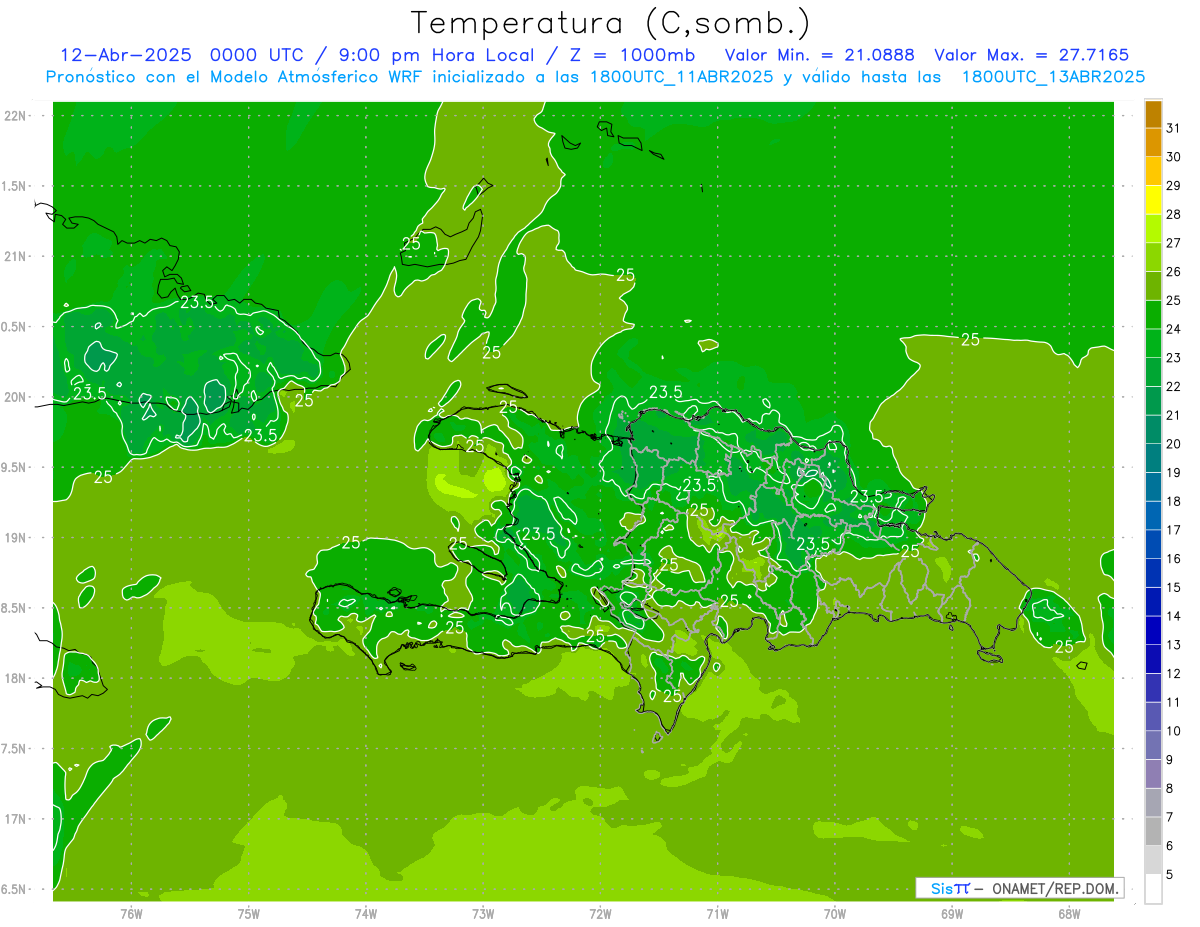The height and width of the screenshot is (927, 1200).
Task: Click the green legend swatch between 24 and 25
Action: click(1153, 315)
